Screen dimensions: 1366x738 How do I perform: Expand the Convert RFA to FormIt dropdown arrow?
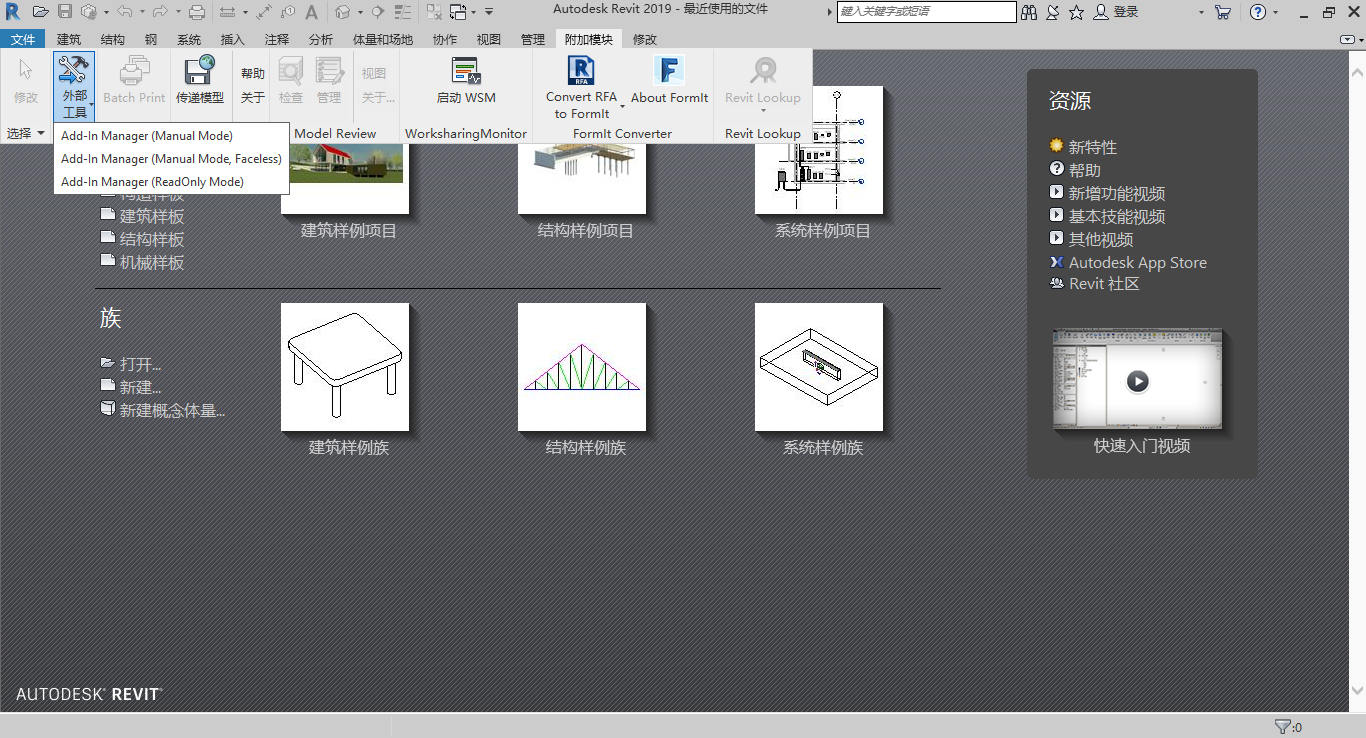[622, 105]
